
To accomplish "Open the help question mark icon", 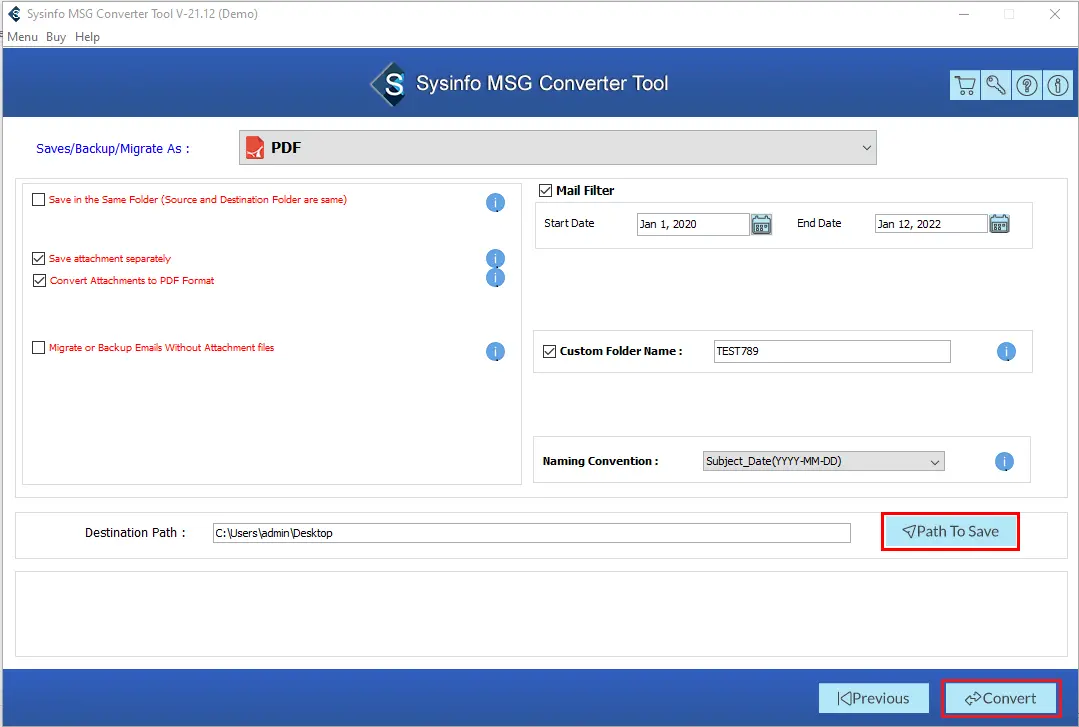I will [x=1027, y=85].
